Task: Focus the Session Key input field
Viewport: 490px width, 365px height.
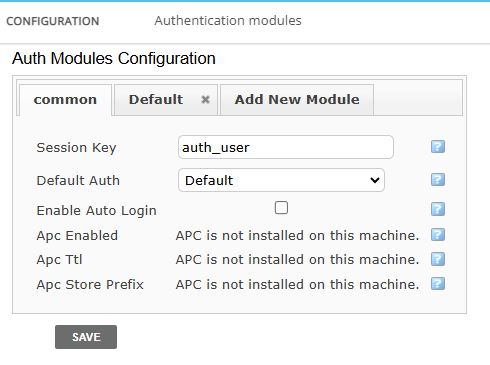Action: pyautogui.click(x=286, y=147)
